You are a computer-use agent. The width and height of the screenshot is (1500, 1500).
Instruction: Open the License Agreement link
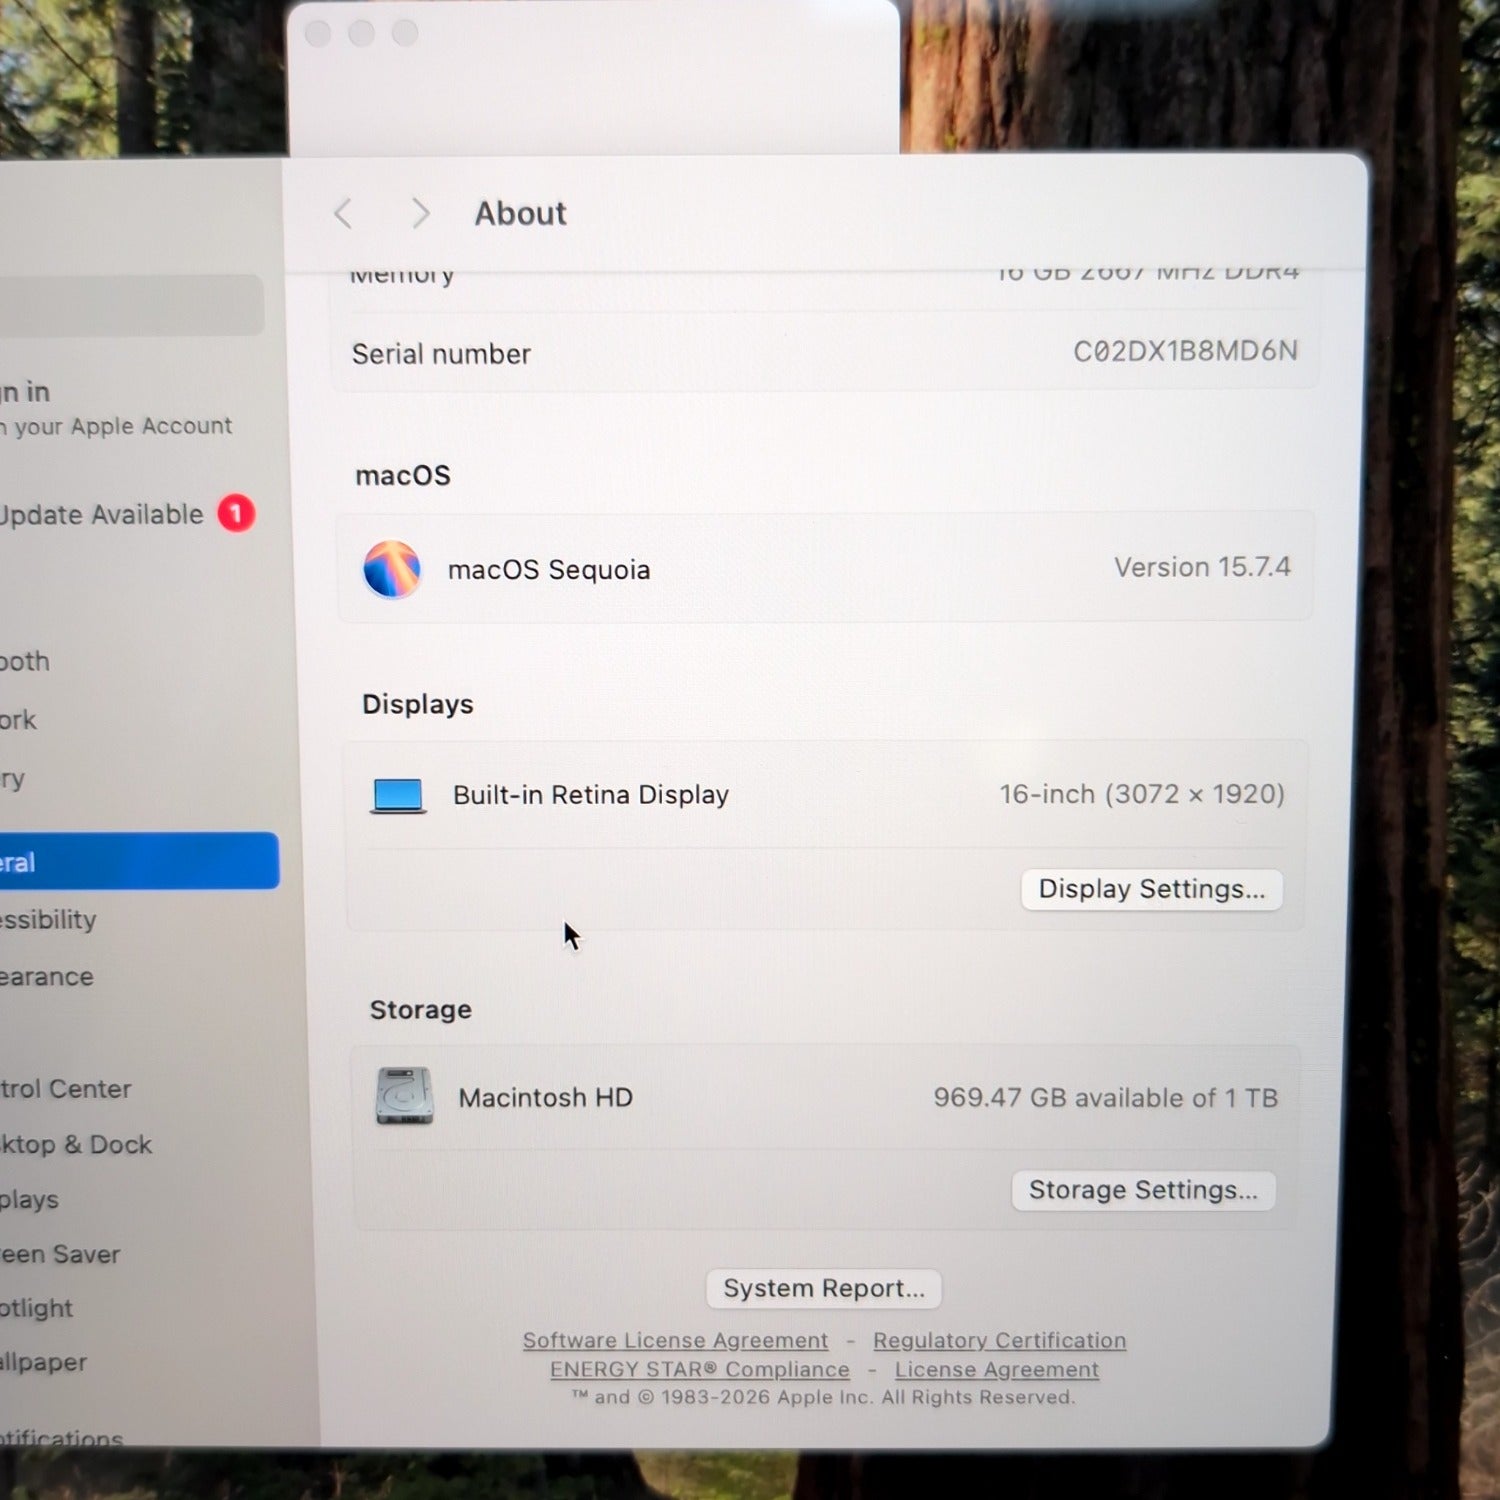coord(996,1369)
